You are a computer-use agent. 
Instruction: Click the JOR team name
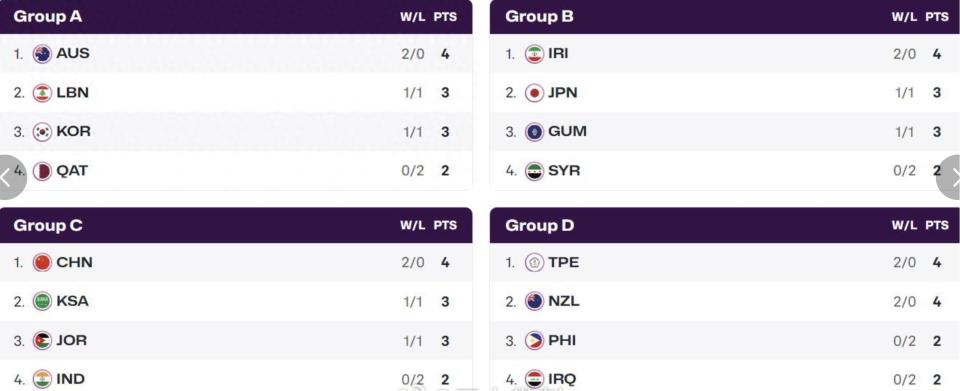click(x=72, y=341)
